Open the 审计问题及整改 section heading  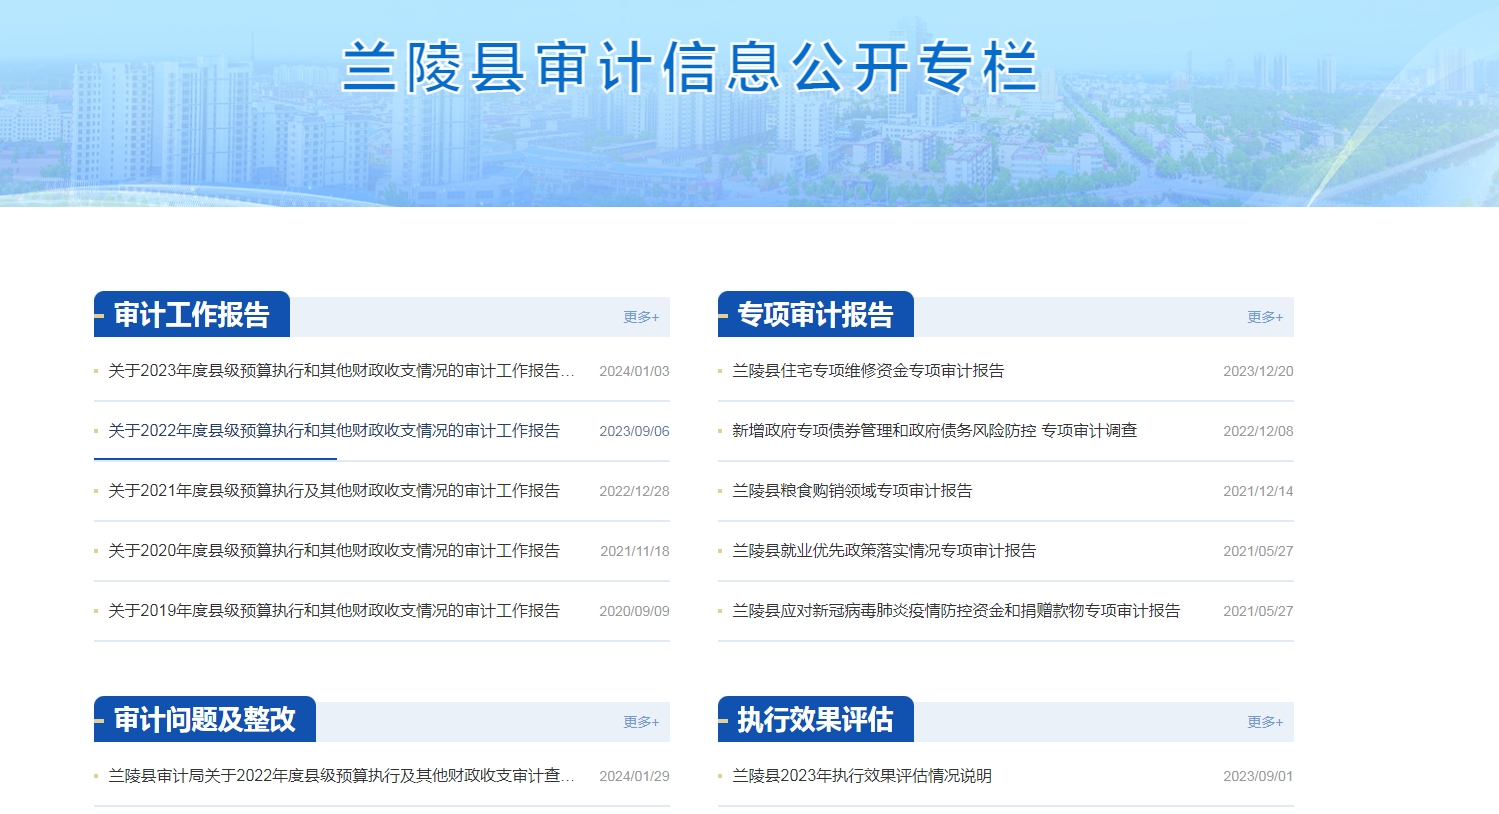[205, 720]
